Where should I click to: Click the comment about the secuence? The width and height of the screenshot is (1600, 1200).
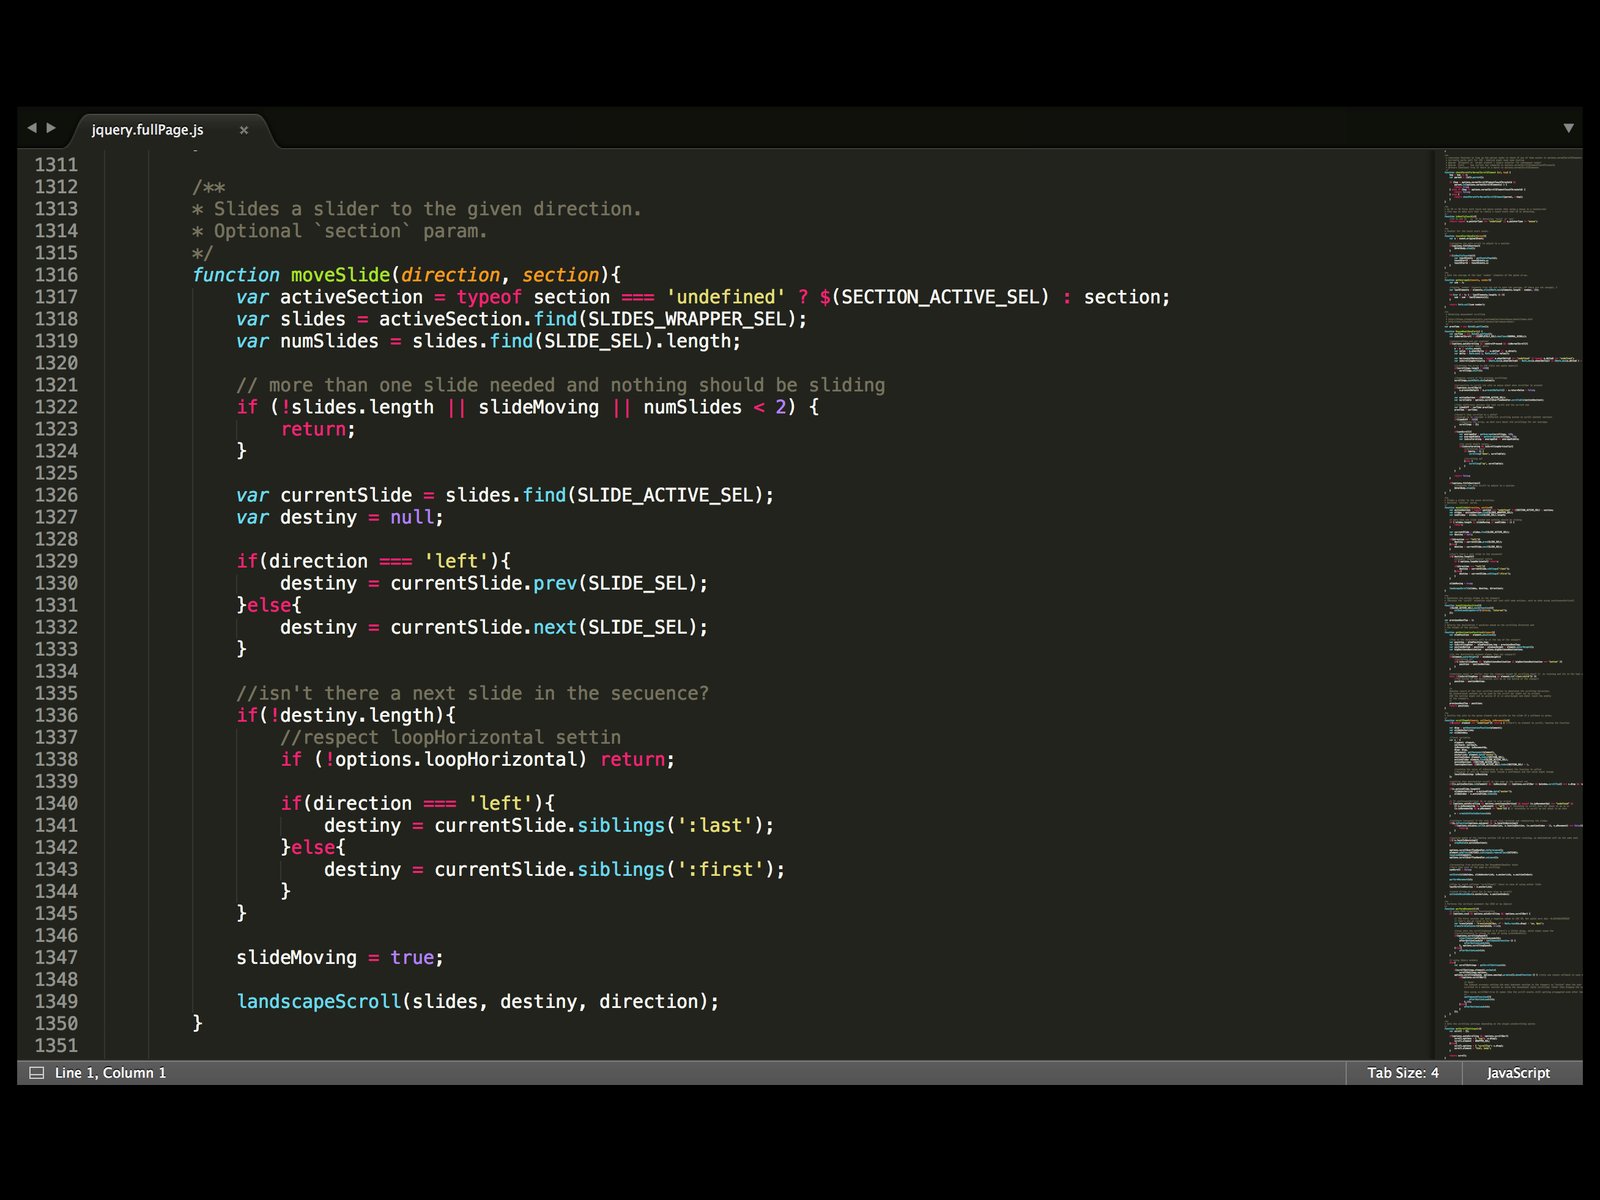[x=472, y=693]
